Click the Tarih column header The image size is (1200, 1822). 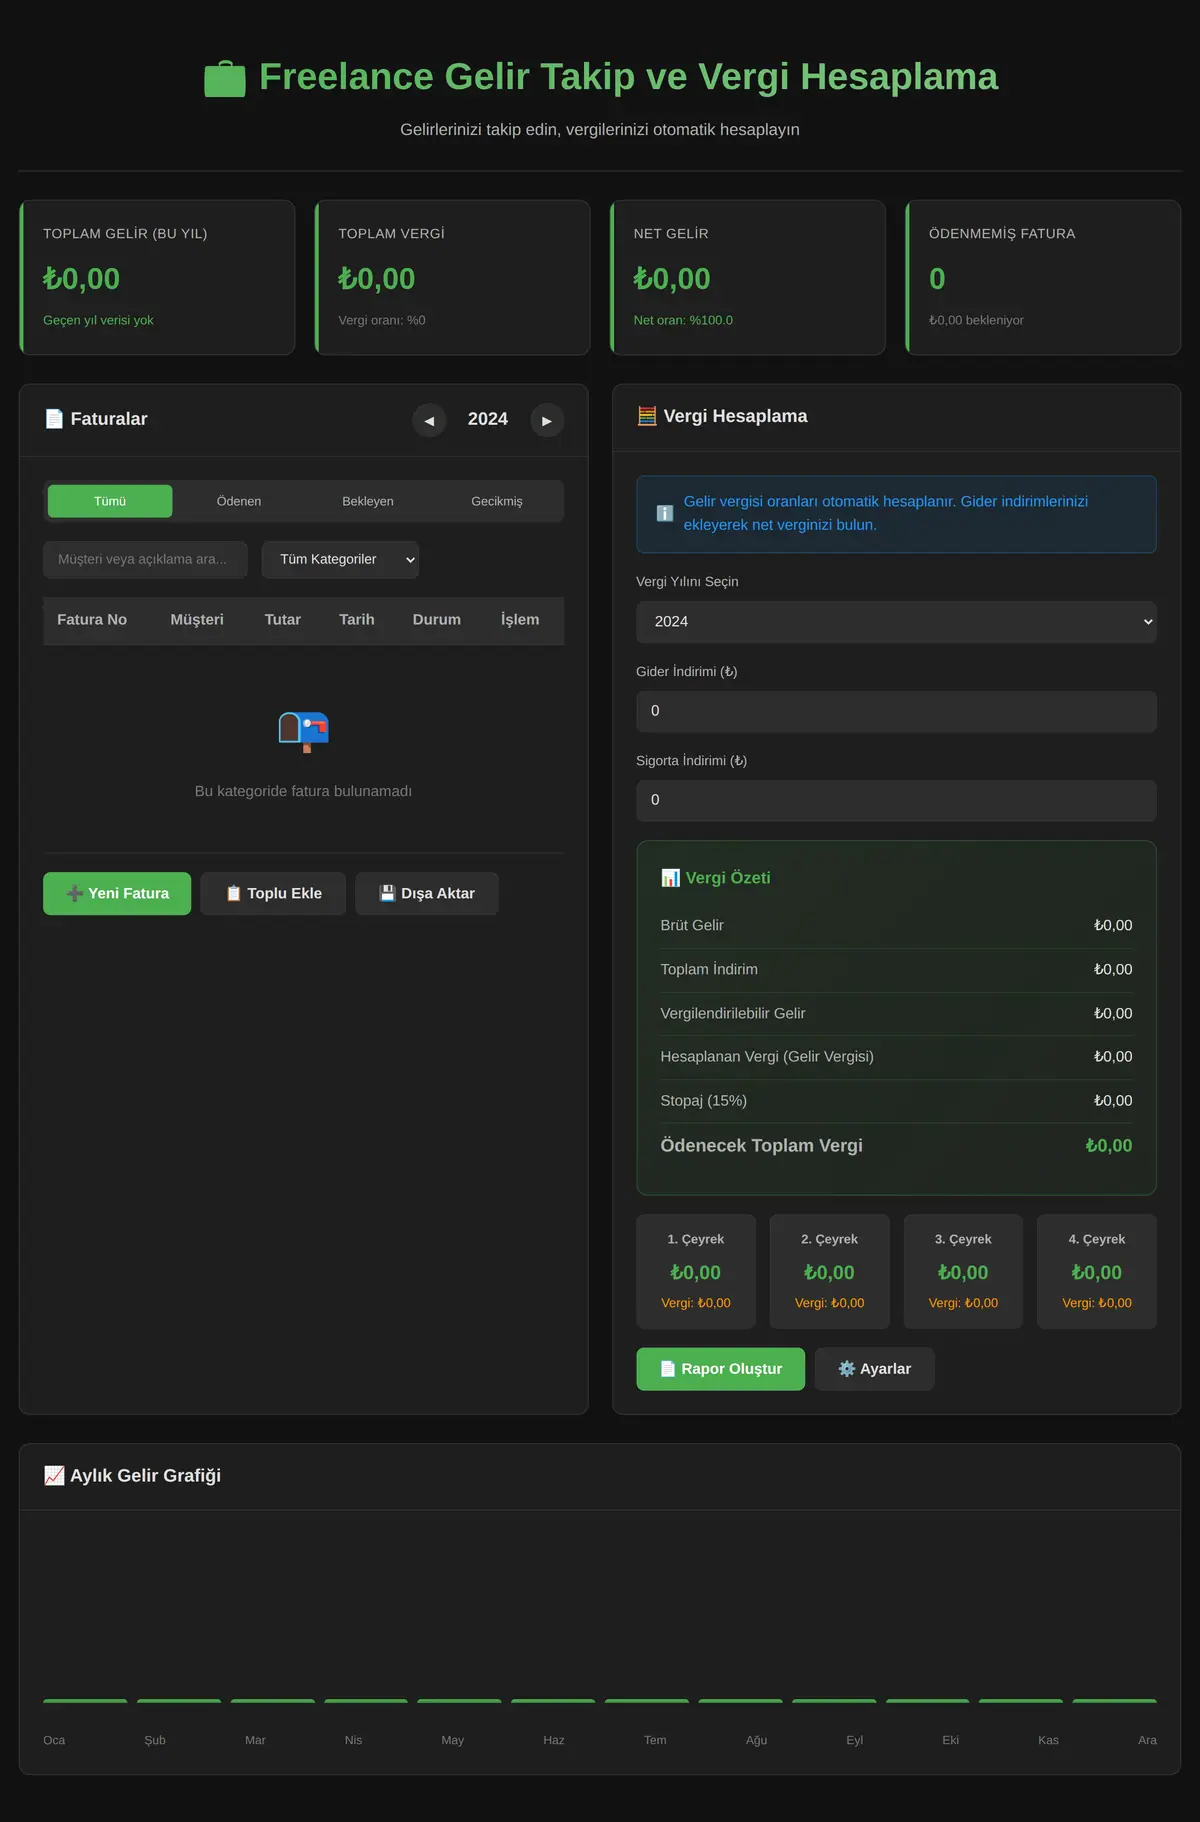pos(357,620)
